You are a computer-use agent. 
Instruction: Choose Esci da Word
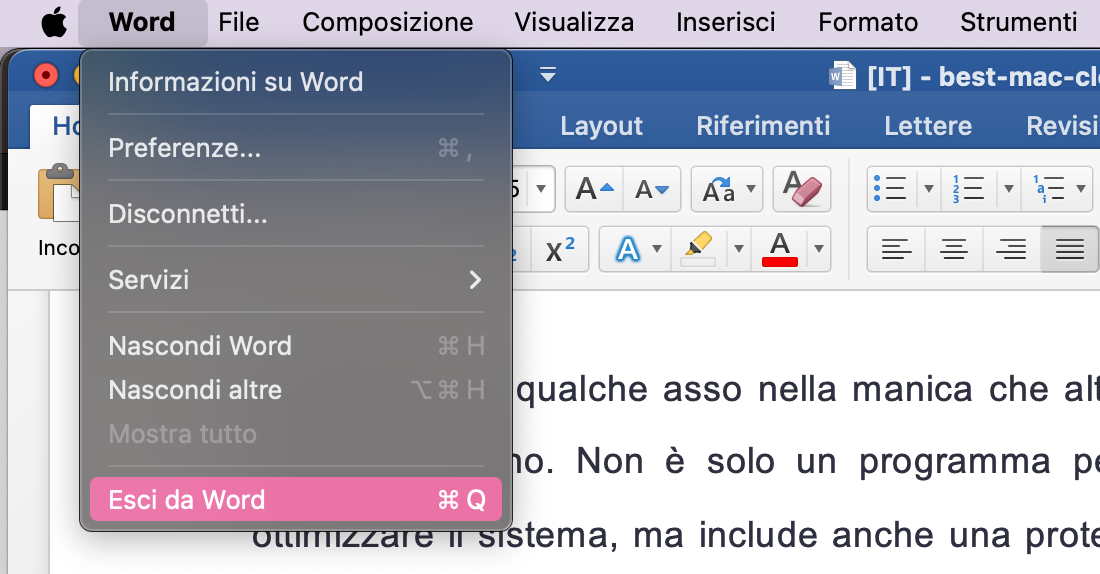[296, 500]
